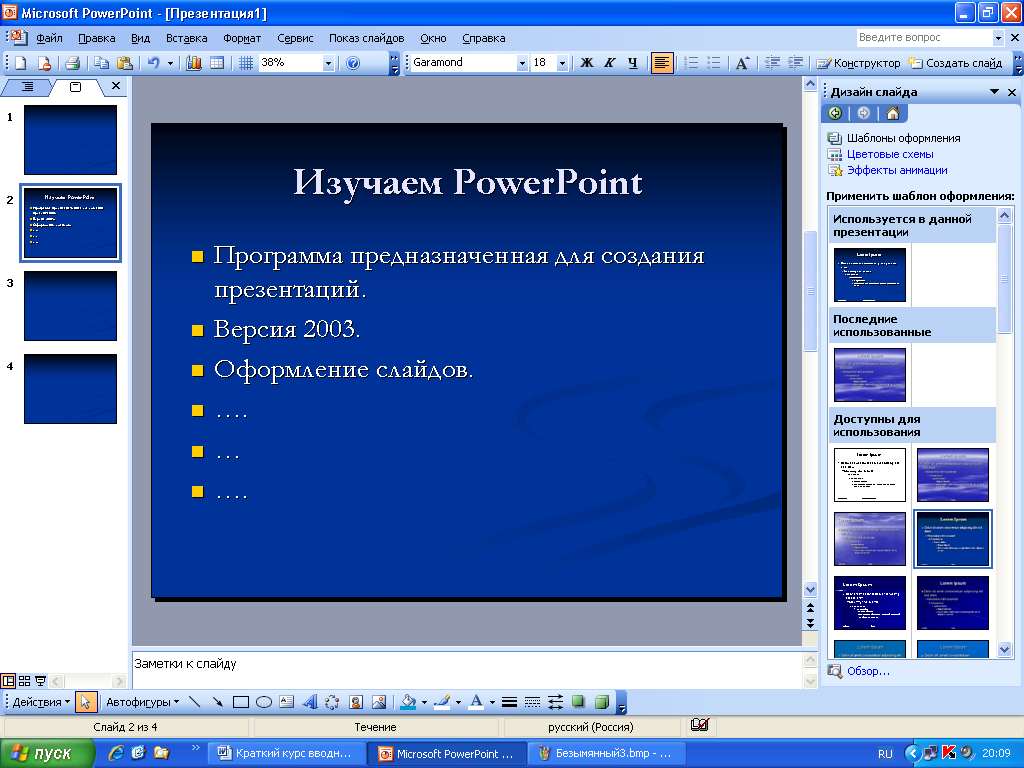Open the Цветовые схемы link

click(x=890, y=154)
